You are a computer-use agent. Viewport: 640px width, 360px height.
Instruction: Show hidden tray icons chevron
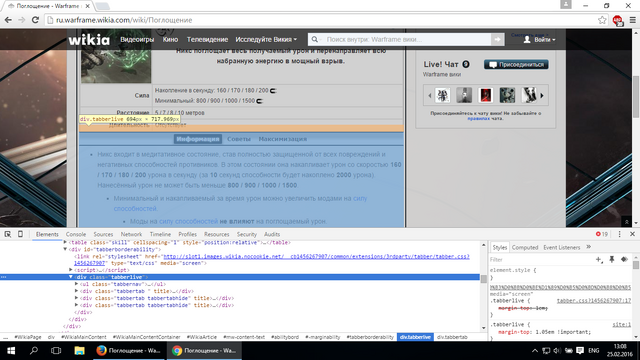click(535, 351)
